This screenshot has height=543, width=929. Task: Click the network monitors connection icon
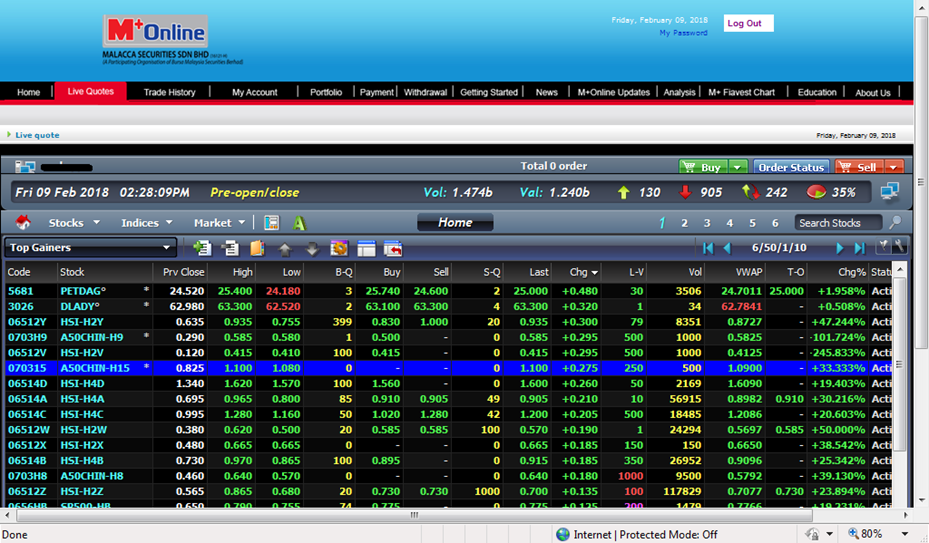pos(889,191)
